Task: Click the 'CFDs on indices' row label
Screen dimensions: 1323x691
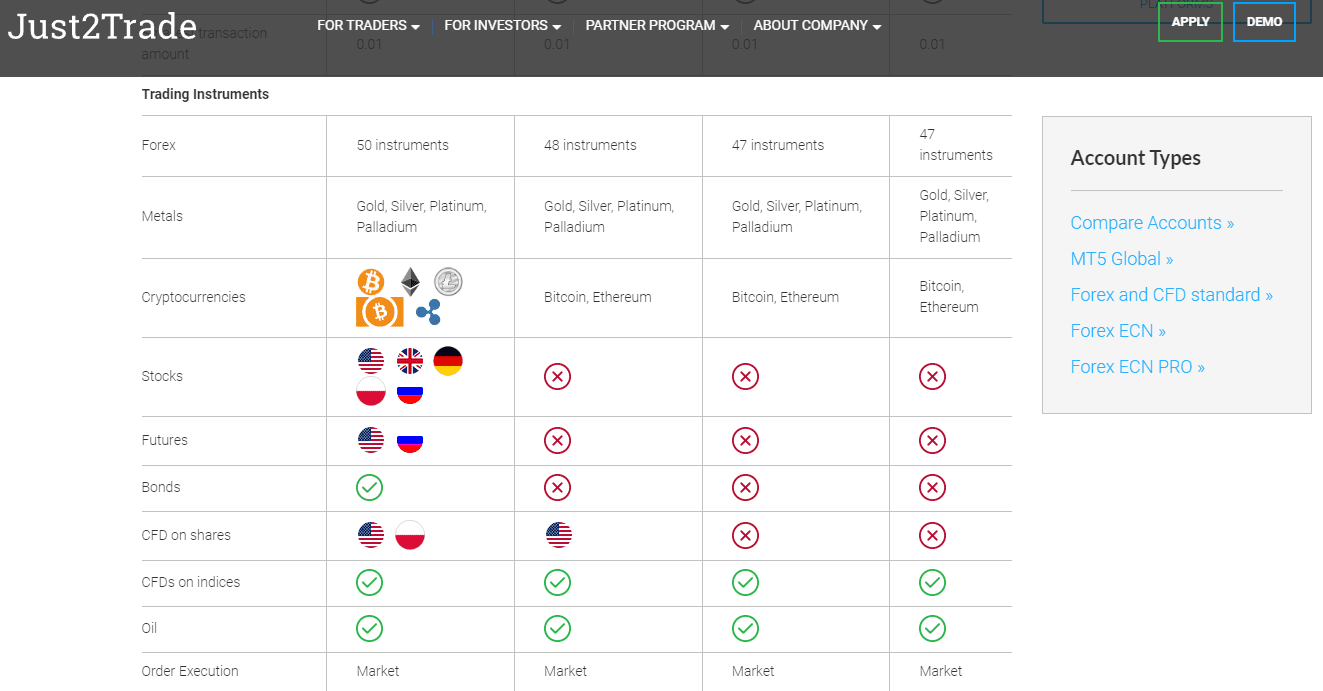Action: 190,582
